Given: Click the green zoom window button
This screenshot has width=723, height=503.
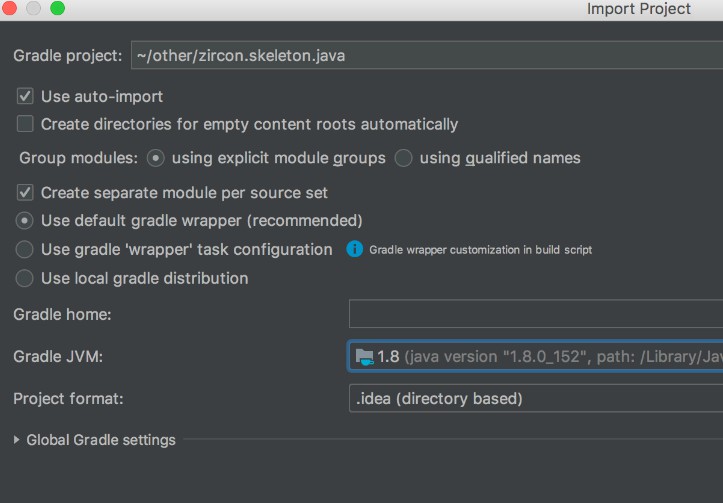Looking at the screenshot, I should pyautogui.click(x=58, y=8).
